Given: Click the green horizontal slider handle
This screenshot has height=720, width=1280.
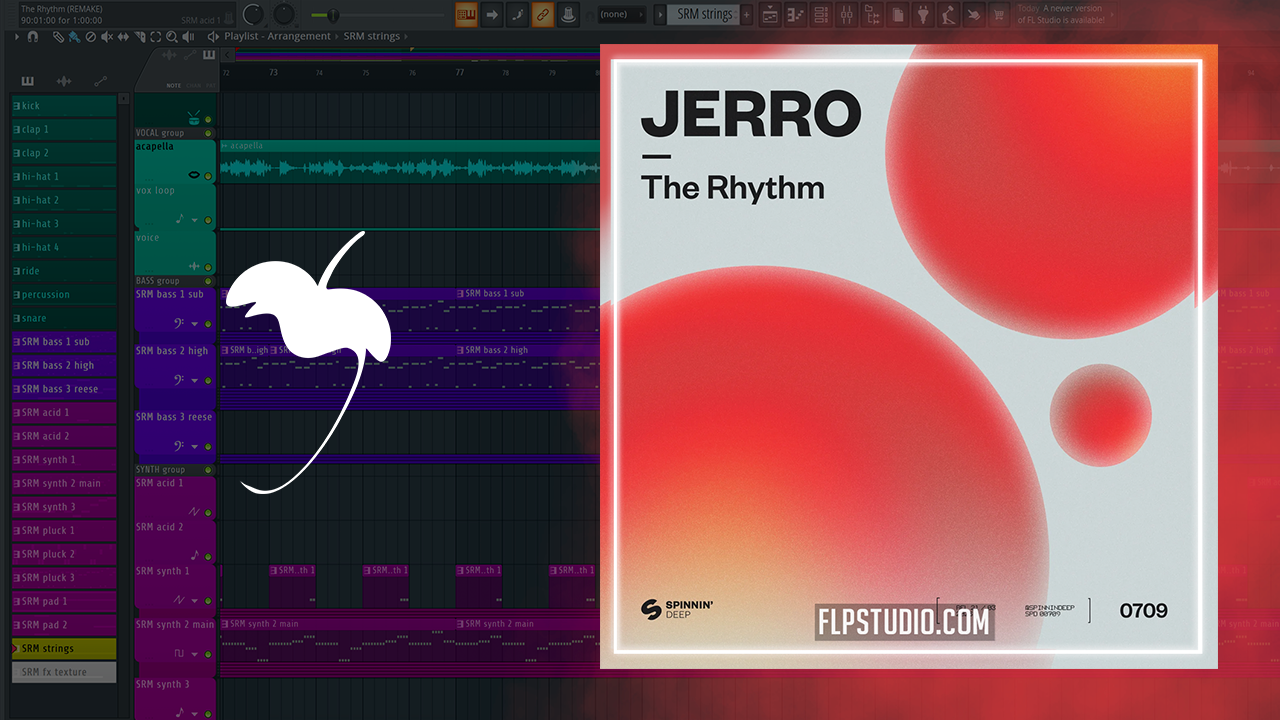Looking at the screenshot, I should tap(333, 15).
